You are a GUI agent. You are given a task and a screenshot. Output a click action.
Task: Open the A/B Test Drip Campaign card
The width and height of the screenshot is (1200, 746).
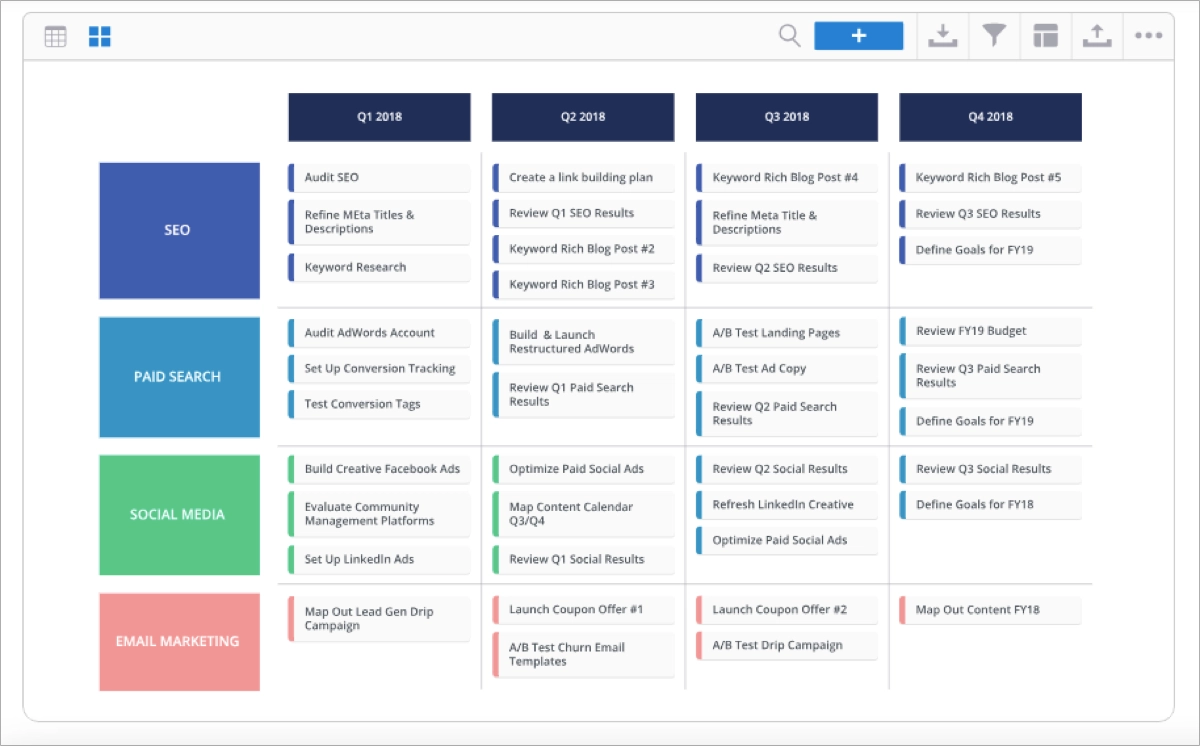point(786,645)
